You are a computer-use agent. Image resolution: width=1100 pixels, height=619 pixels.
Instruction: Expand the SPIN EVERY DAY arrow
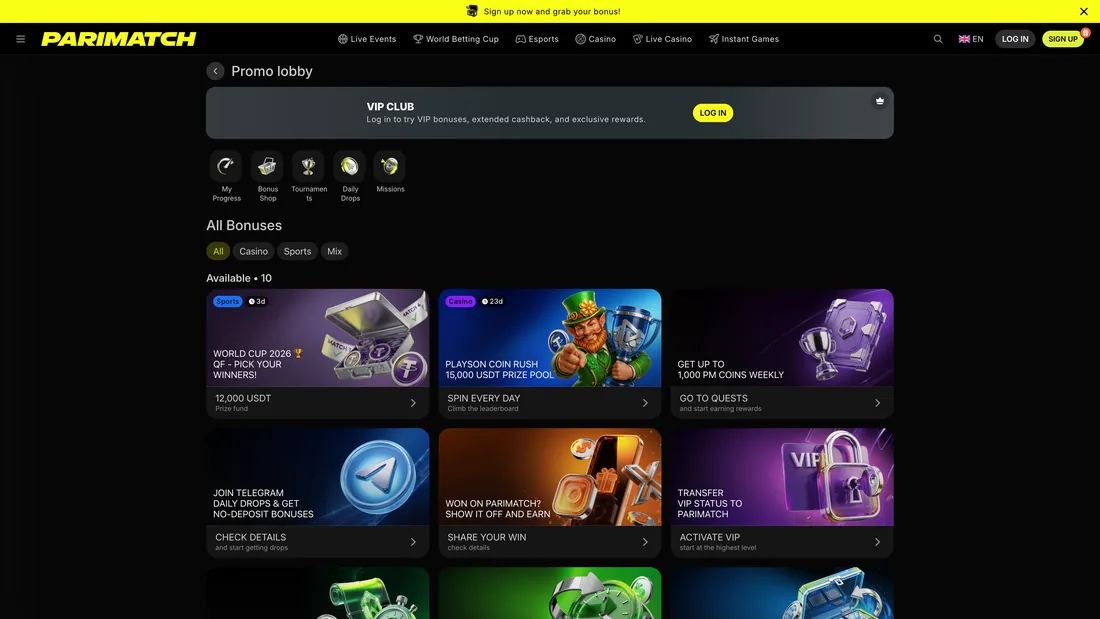click(x=645, y=403)
